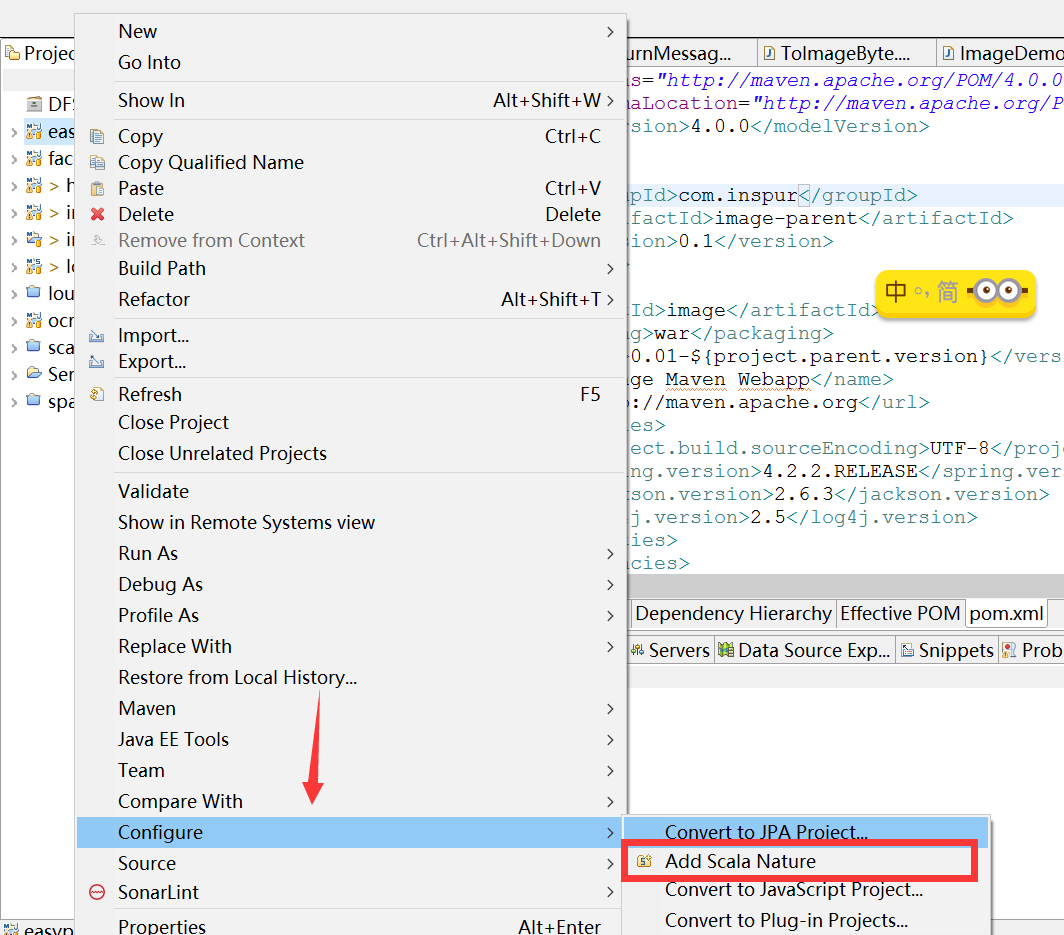Click the Project Explorer folder icon
This screenshot has width=1064, height=935.
click(x=12, y=53)
